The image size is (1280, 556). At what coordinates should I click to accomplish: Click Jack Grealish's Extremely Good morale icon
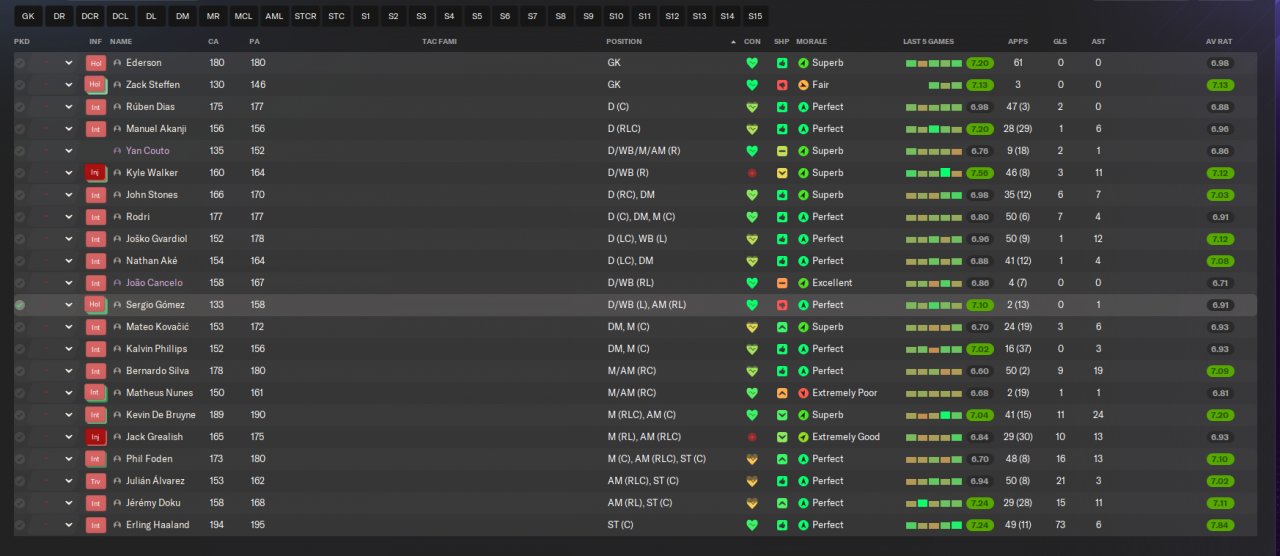point(803,437)
